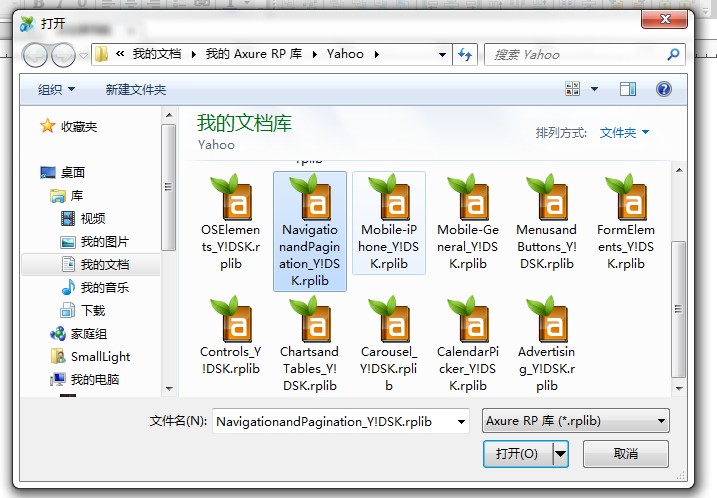This screenshot has height=498, width=717.
Task: Click the file list scroll-down arrow
Action: 679,389
